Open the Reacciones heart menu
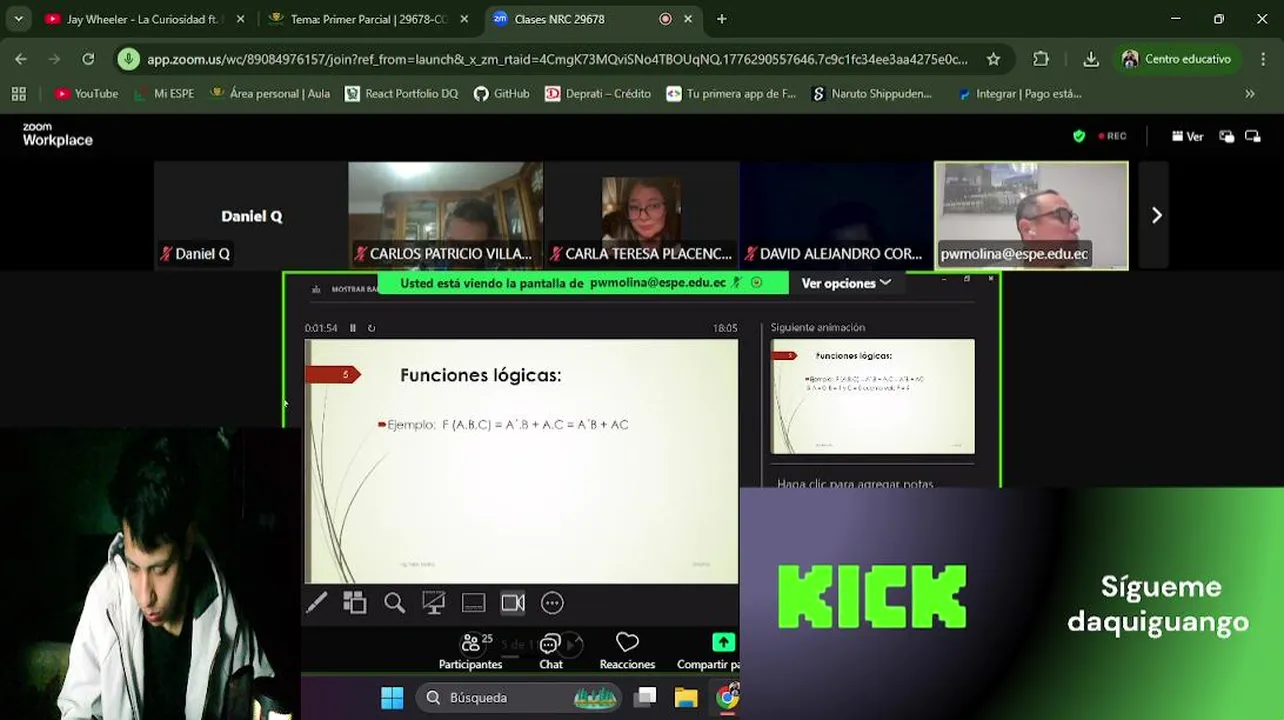Viewport: 1284px width, 720px height. [627, 651]
